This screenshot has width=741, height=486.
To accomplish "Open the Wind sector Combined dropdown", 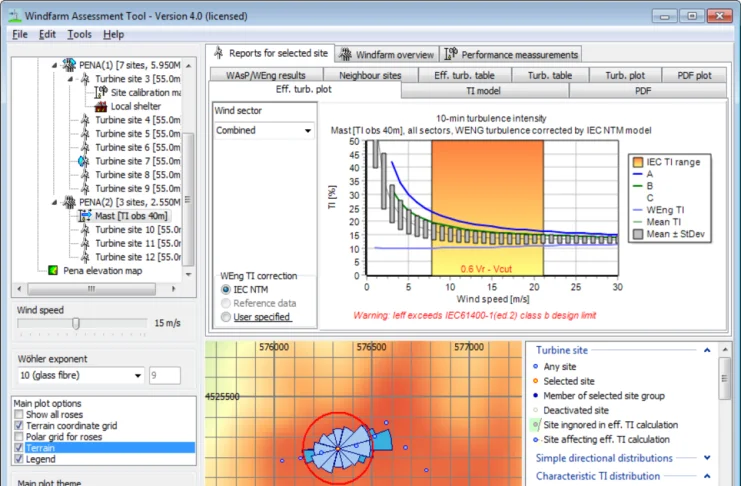I will 308,131.
